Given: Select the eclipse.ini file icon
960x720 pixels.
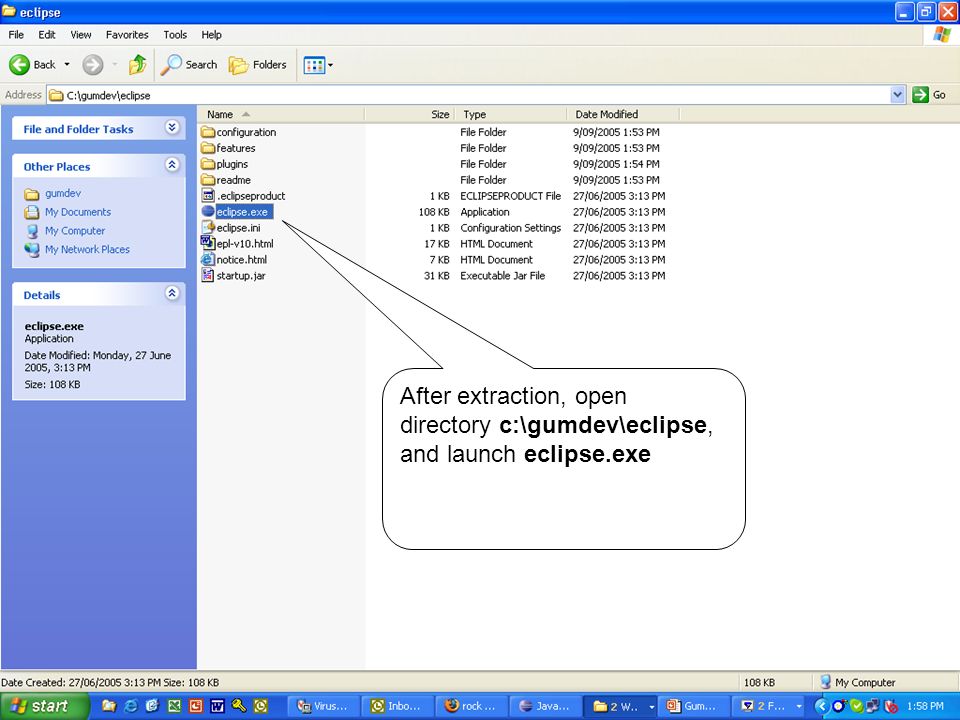Looking at the screenshot, I should [x=208, y=228].
